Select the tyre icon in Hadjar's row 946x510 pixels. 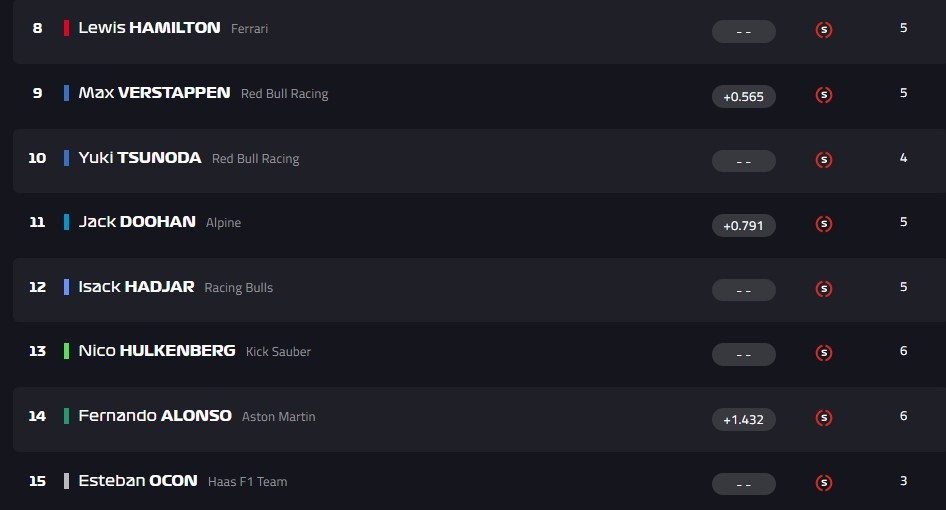pos(824,289)
